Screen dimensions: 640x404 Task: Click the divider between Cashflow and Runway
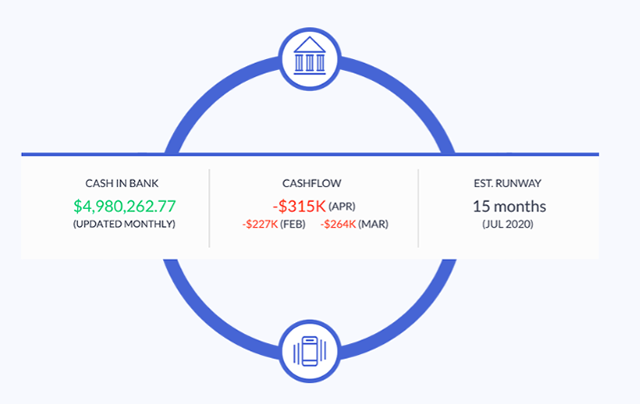pyautogui.click(x=417, y=208)
